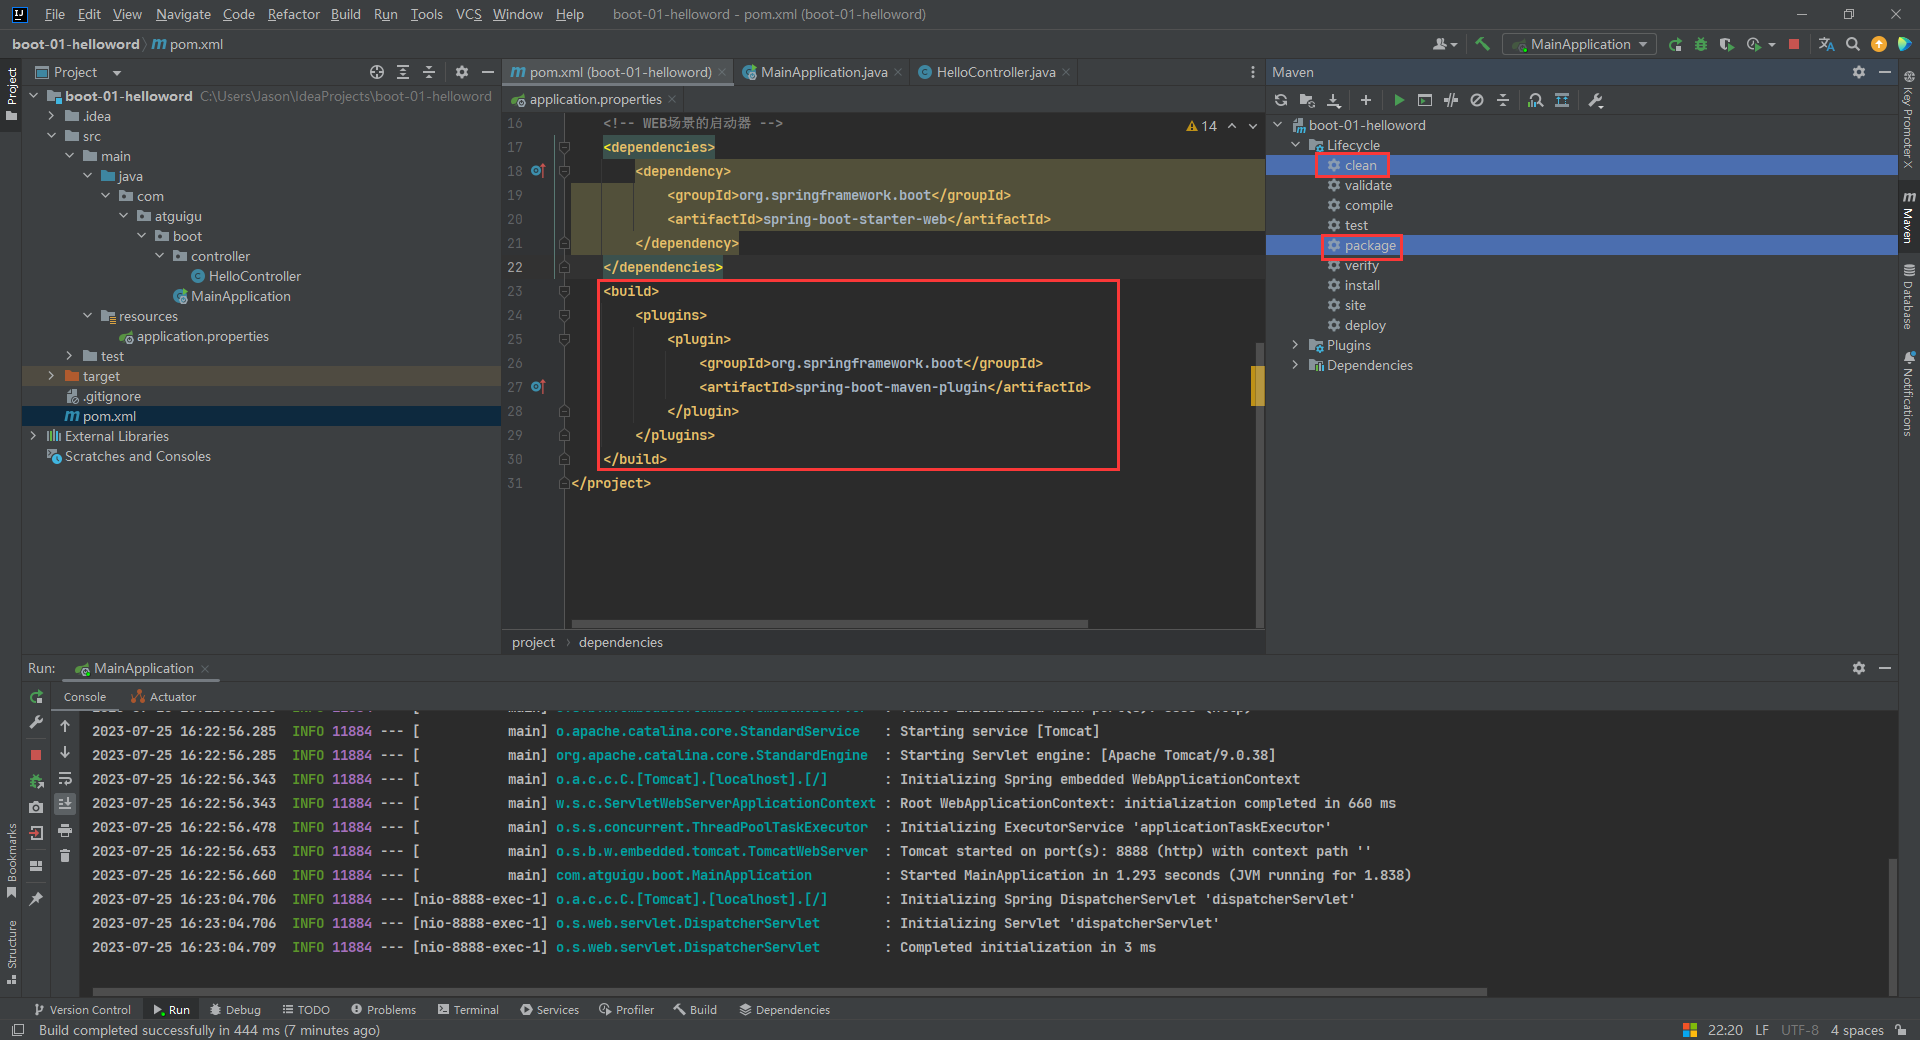Switch to the HelloController.java editor tab

(x=995, y=72)
